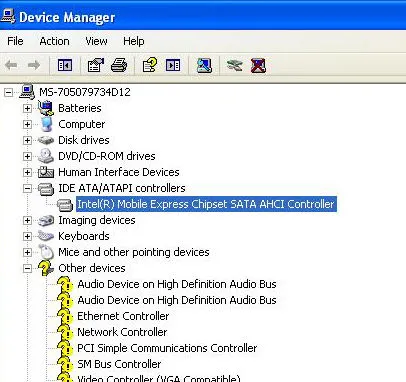The height and width of the screenshot is (382, 406).
Task: Click the Device Manager title bar icon
Action: point(8,16)
